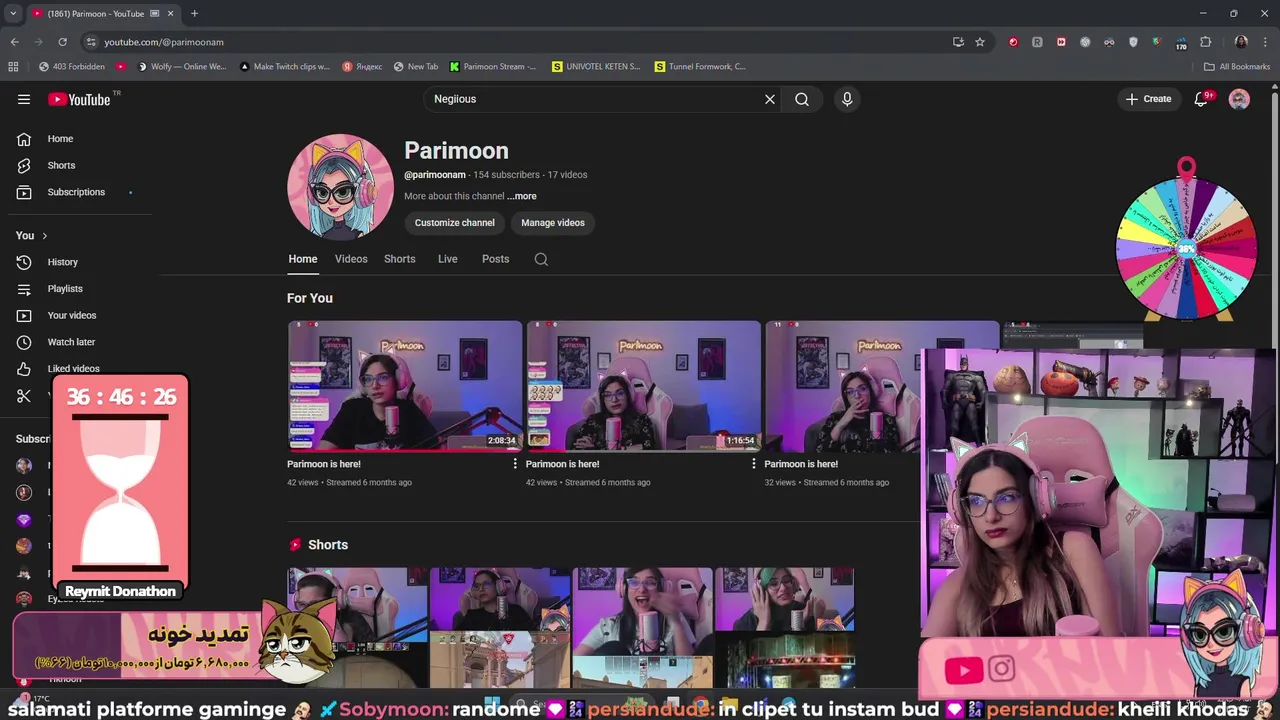
Task: Click the YouTube logo
Action: click(79, 99)
